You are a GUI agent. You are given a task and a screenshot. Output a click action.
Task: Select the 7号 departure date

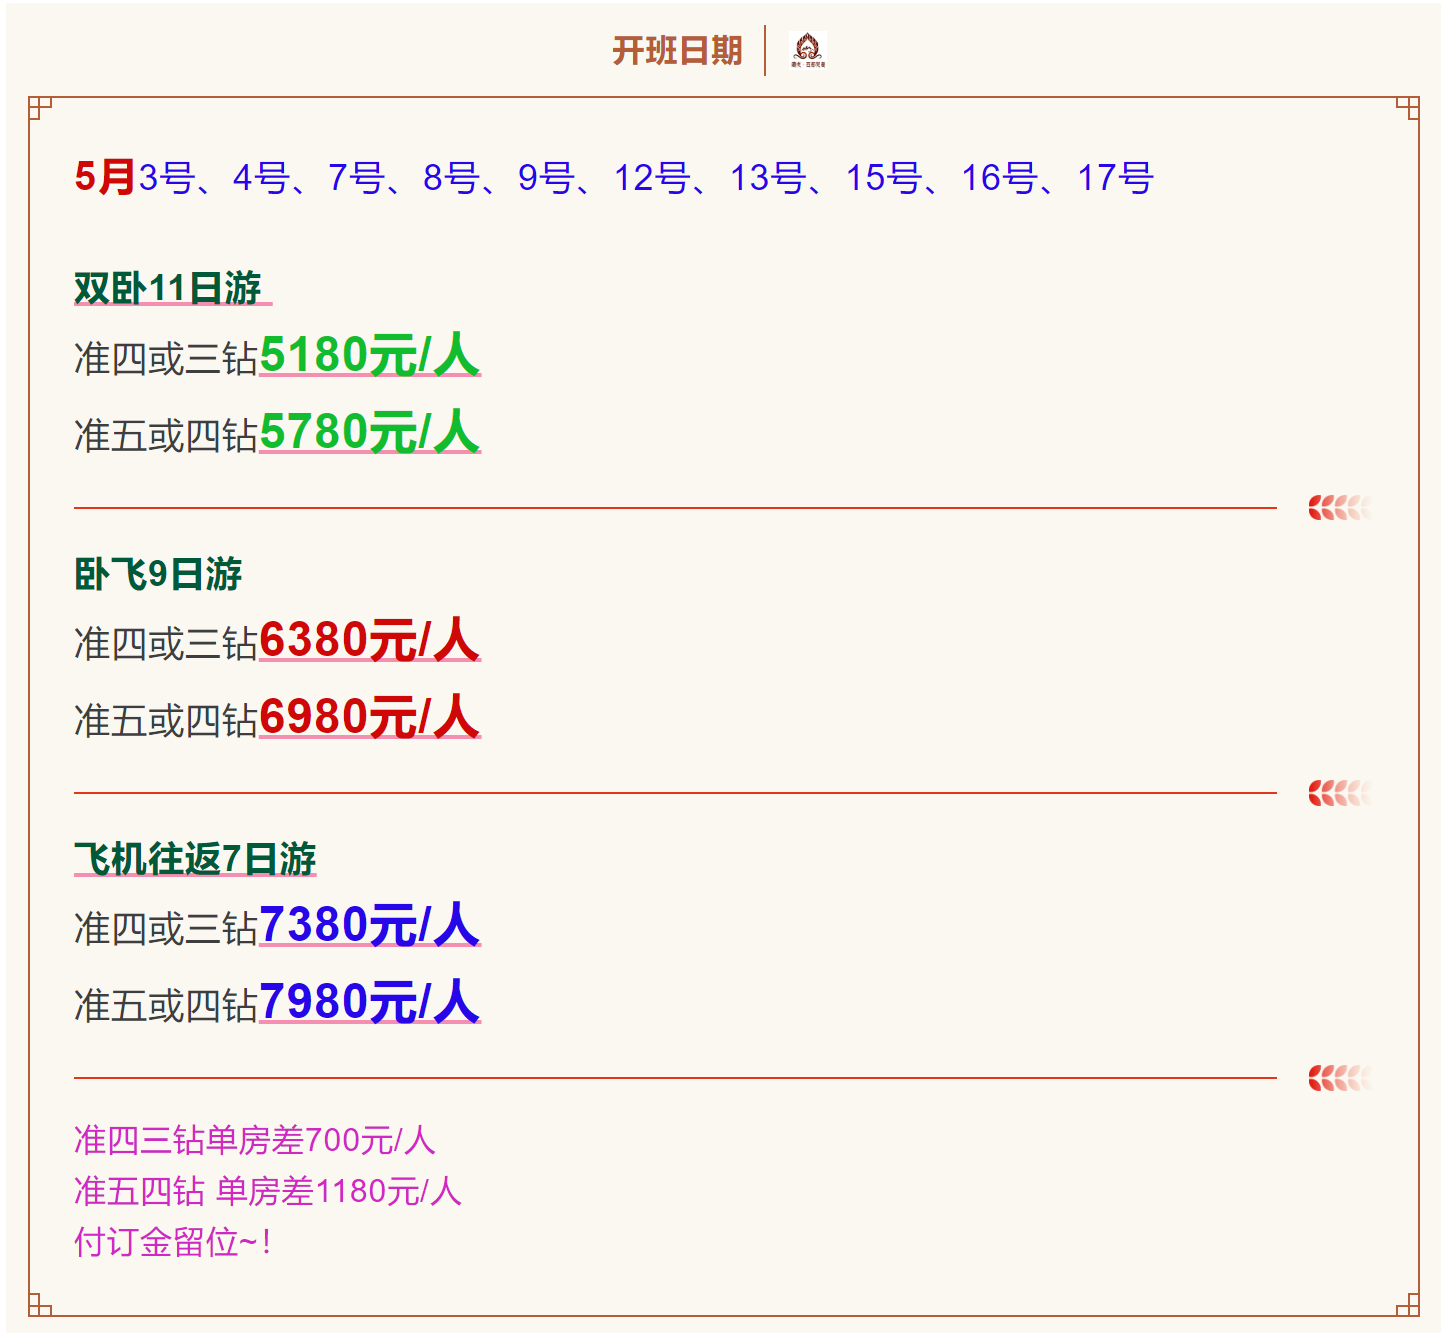click(356, 178)
